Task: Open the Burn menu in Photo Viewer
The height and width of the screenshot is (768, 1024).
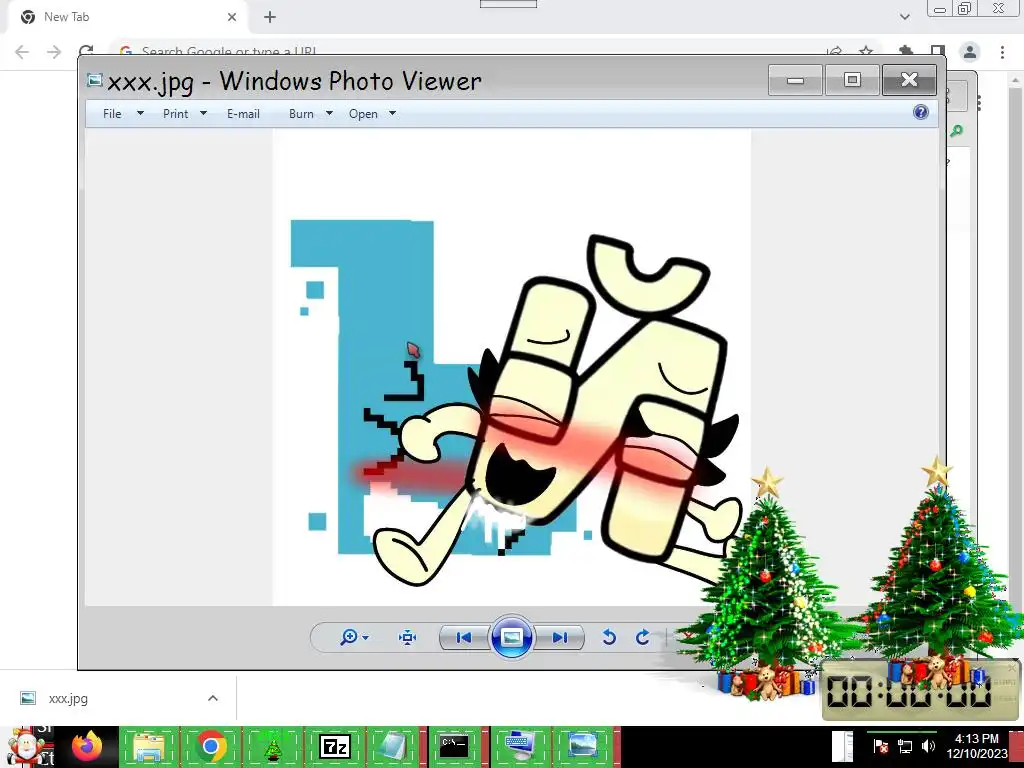Action: click(x=301, y=114)
